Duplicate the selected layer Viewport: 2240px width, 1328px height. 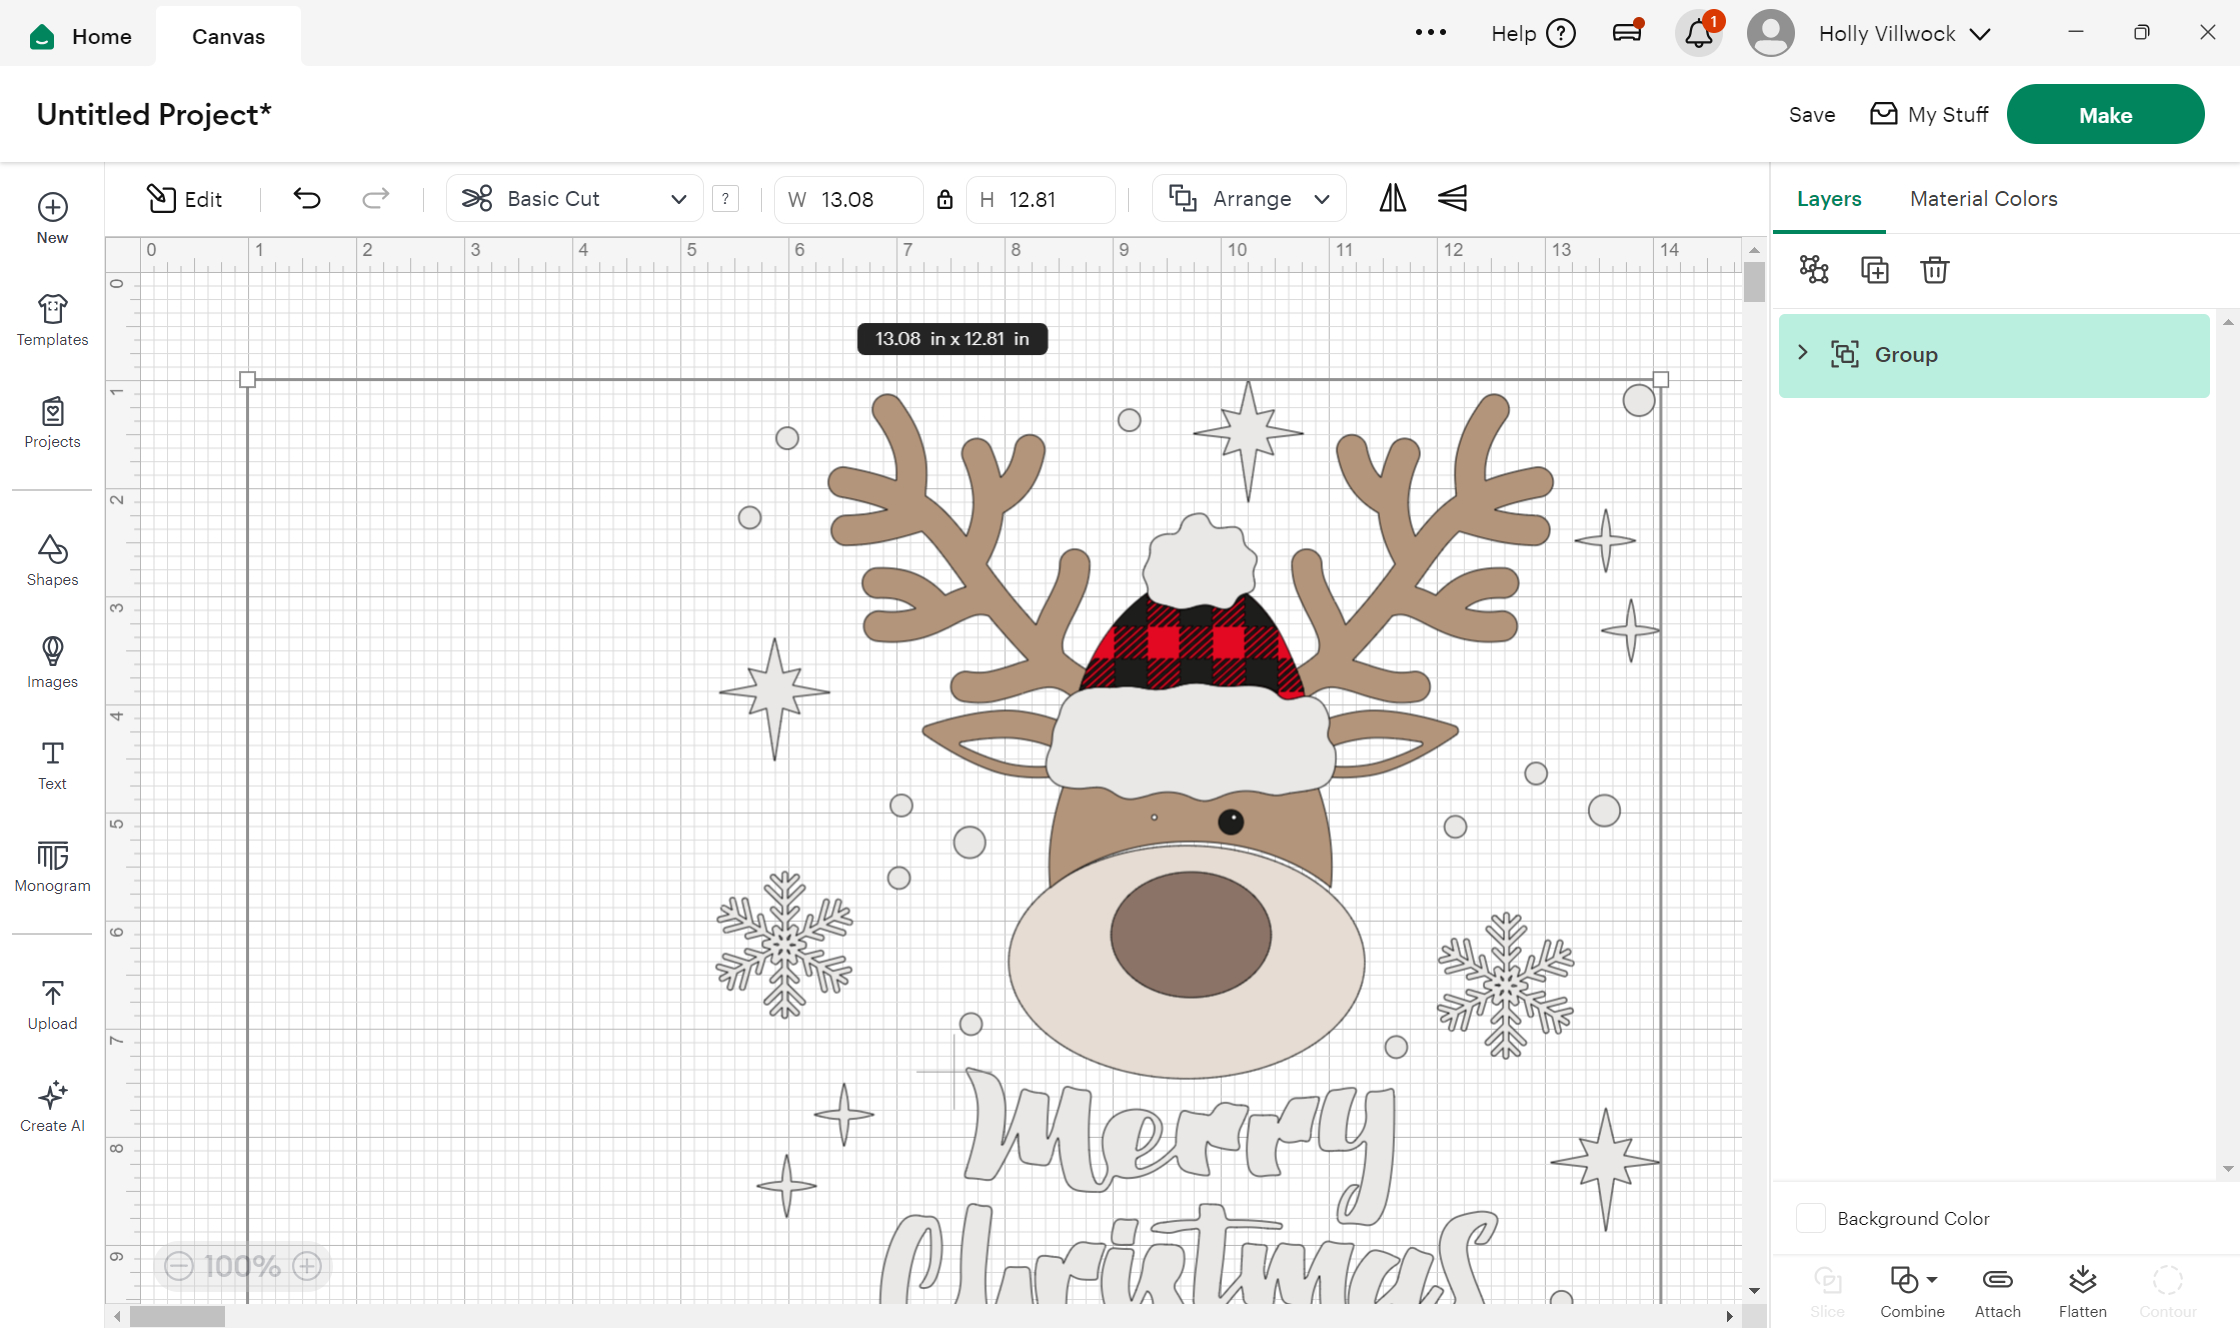coord(1874,270)
